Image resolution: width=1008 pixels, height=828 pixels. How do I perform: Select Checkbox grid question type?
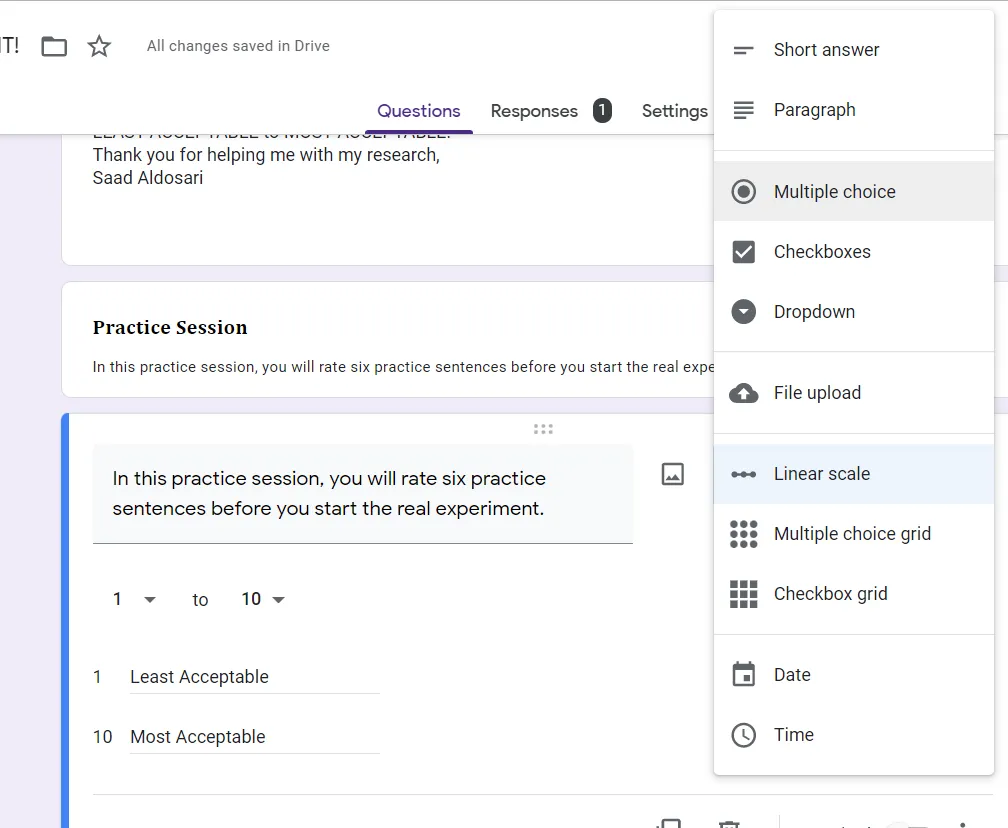[830, 594]
